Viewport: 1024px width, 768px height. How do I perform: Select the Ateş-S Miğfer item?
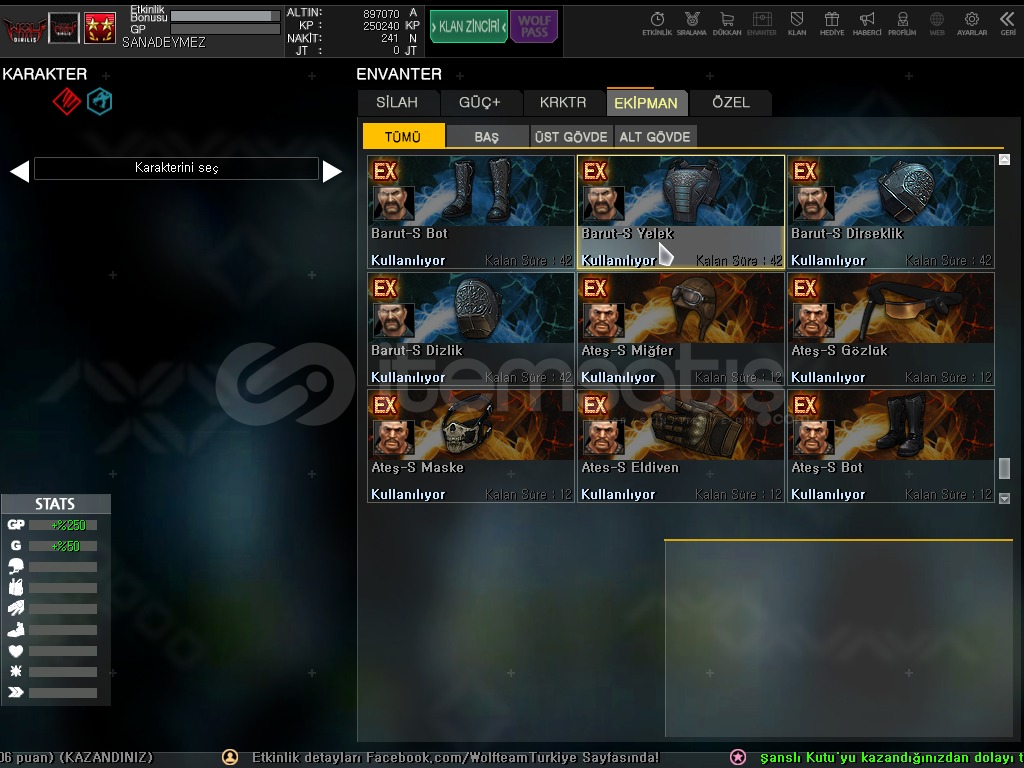pos(680,329)
